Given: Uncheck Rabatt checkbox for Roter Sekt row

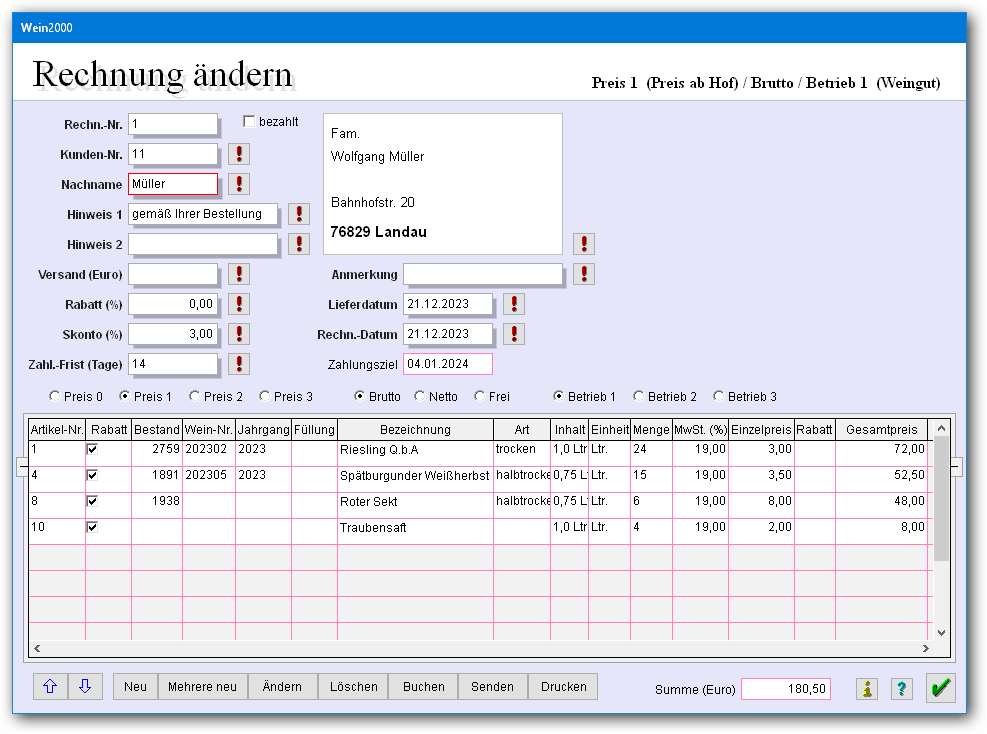Looking at the screenshot, I should point(92,501).
